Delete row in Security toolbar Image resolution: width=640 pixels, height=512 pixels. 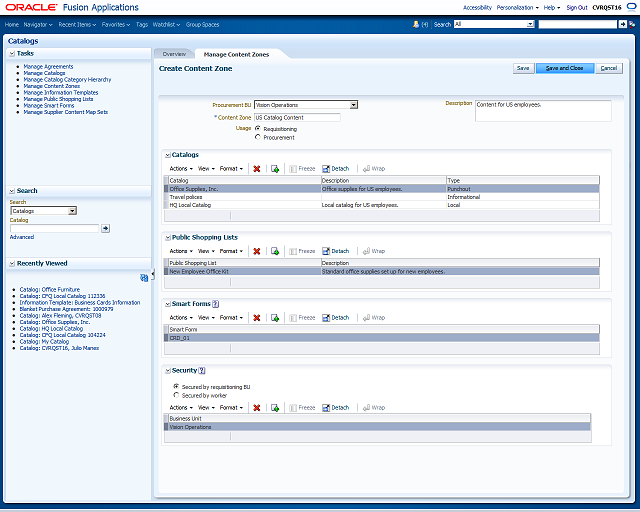tap(256, 407)
